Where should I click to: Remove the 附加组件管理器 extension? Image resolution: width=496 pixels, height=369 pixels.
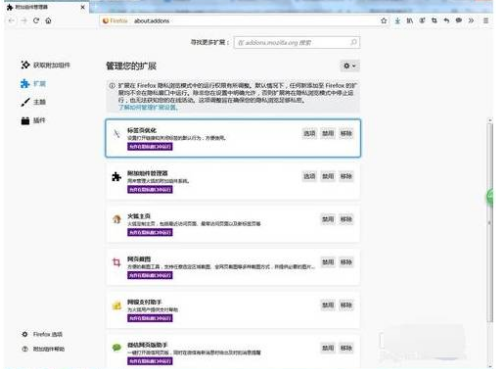coord(346,176)
